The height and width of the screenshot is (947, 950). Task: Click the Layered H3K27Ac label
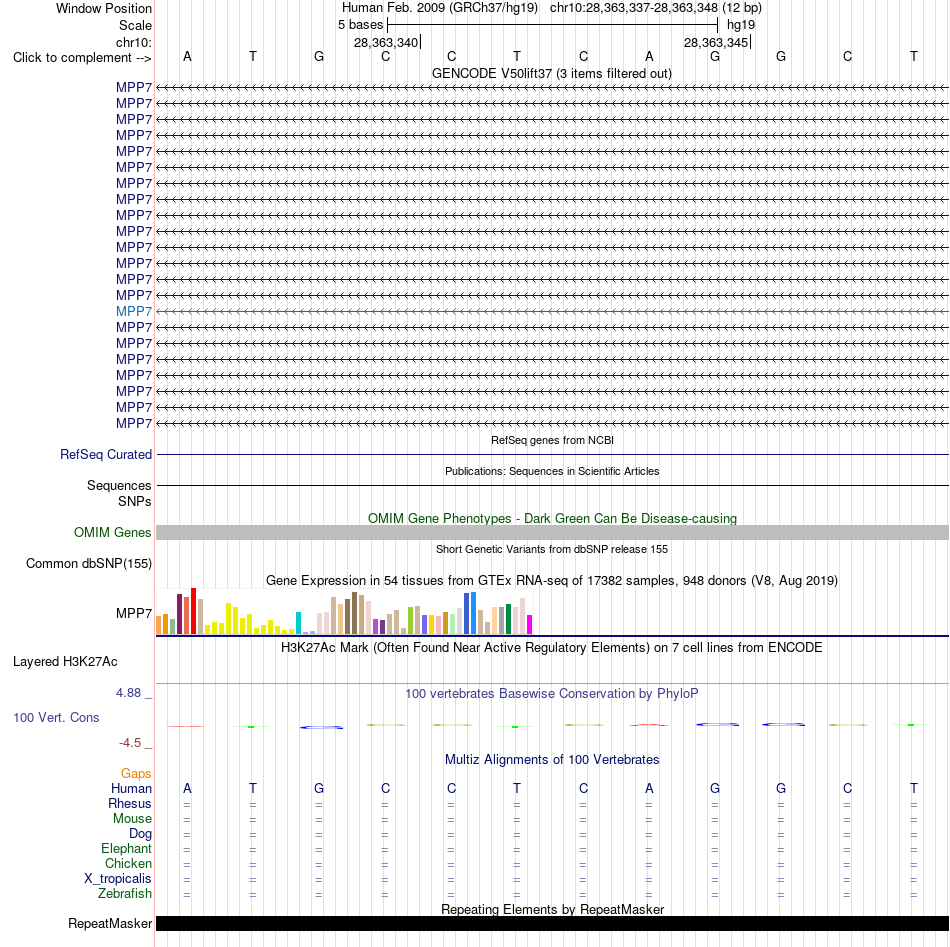pos(65,662)
